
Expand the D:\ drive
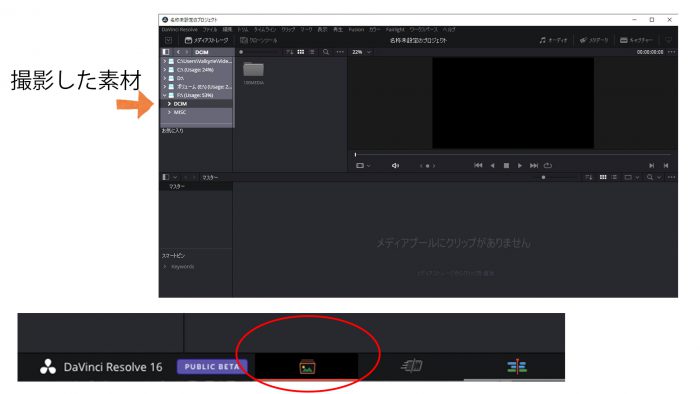tap(165, 78)
